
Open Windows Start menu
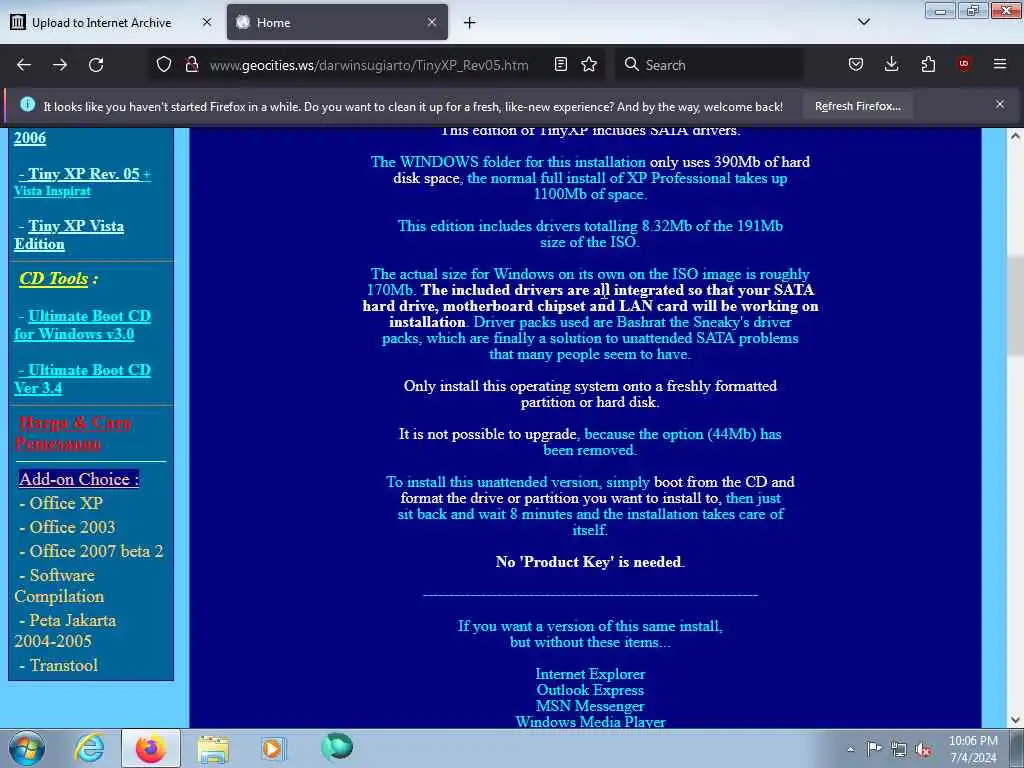[27, 748]
